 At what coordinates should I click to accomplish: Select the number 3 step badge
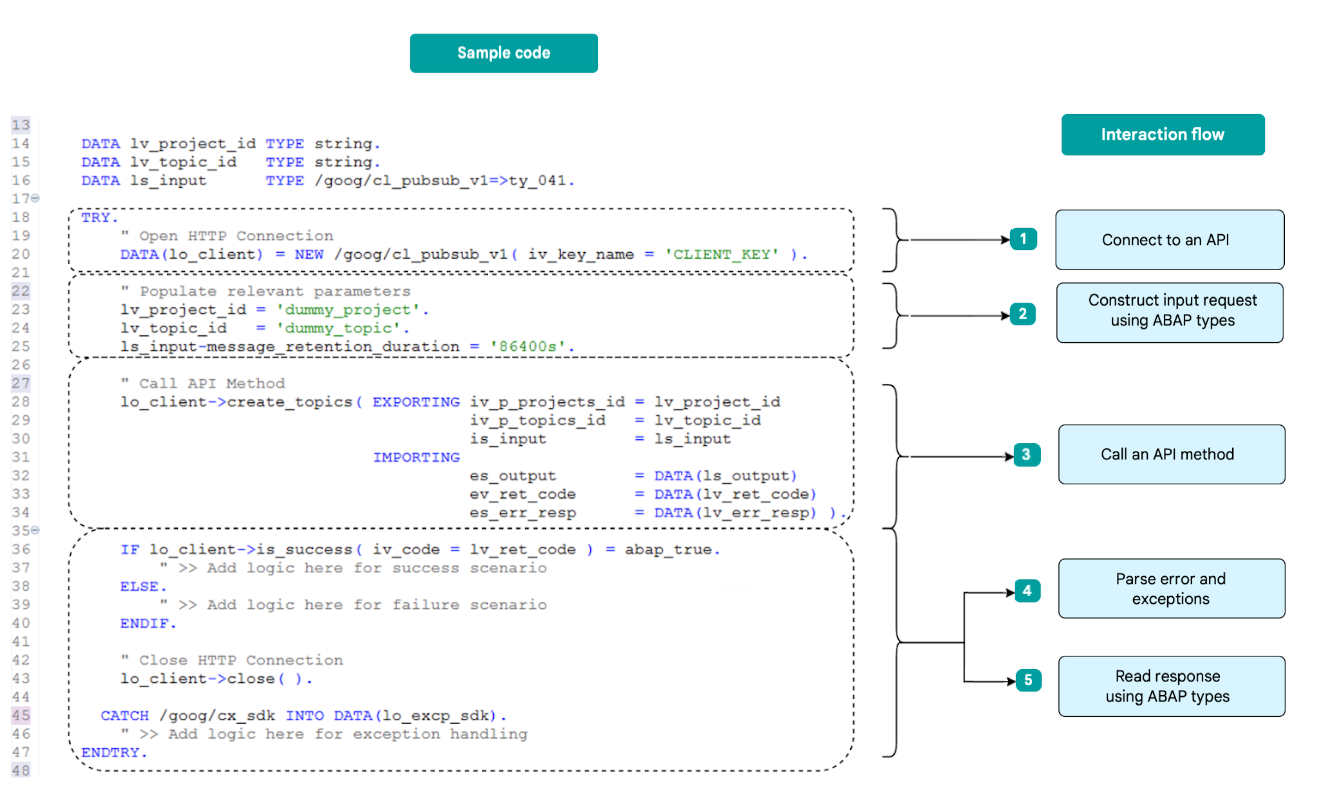pyautogui.click(x=1026, y=455)
